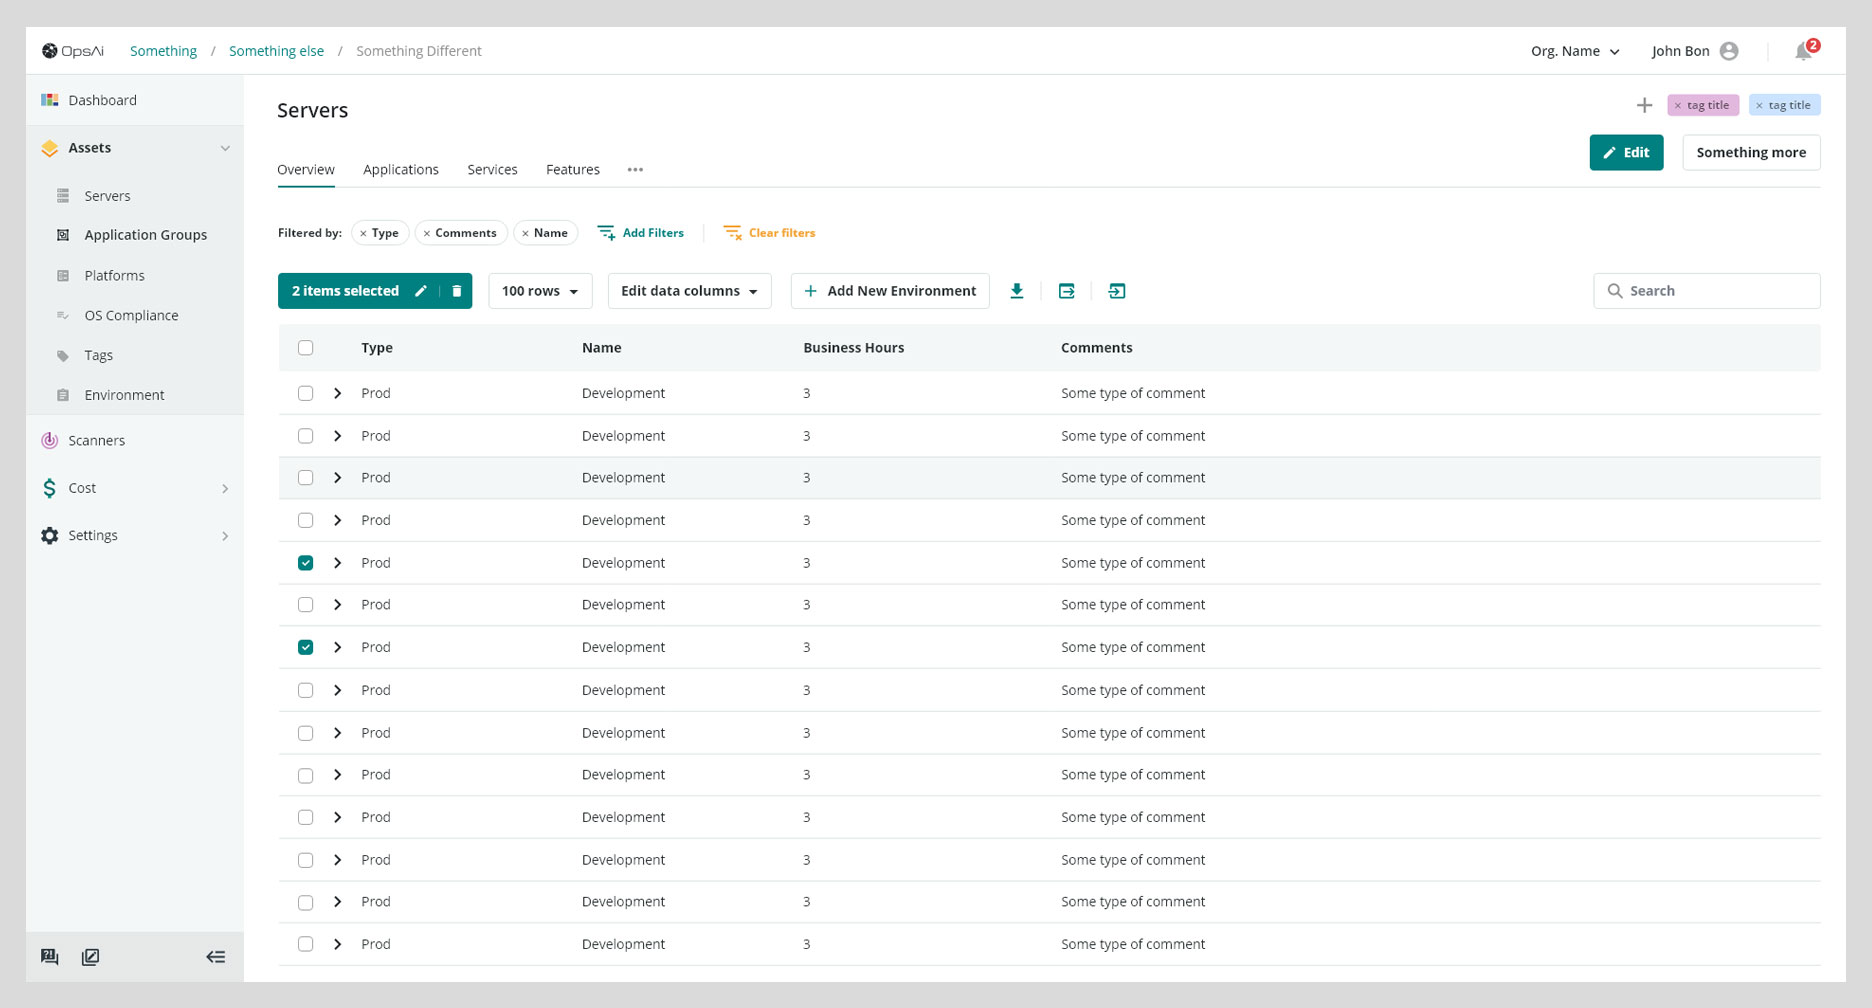This screenshot has height=1008, width=1872.
Task: Click the Add New Environment button
Action: [890, 291]
